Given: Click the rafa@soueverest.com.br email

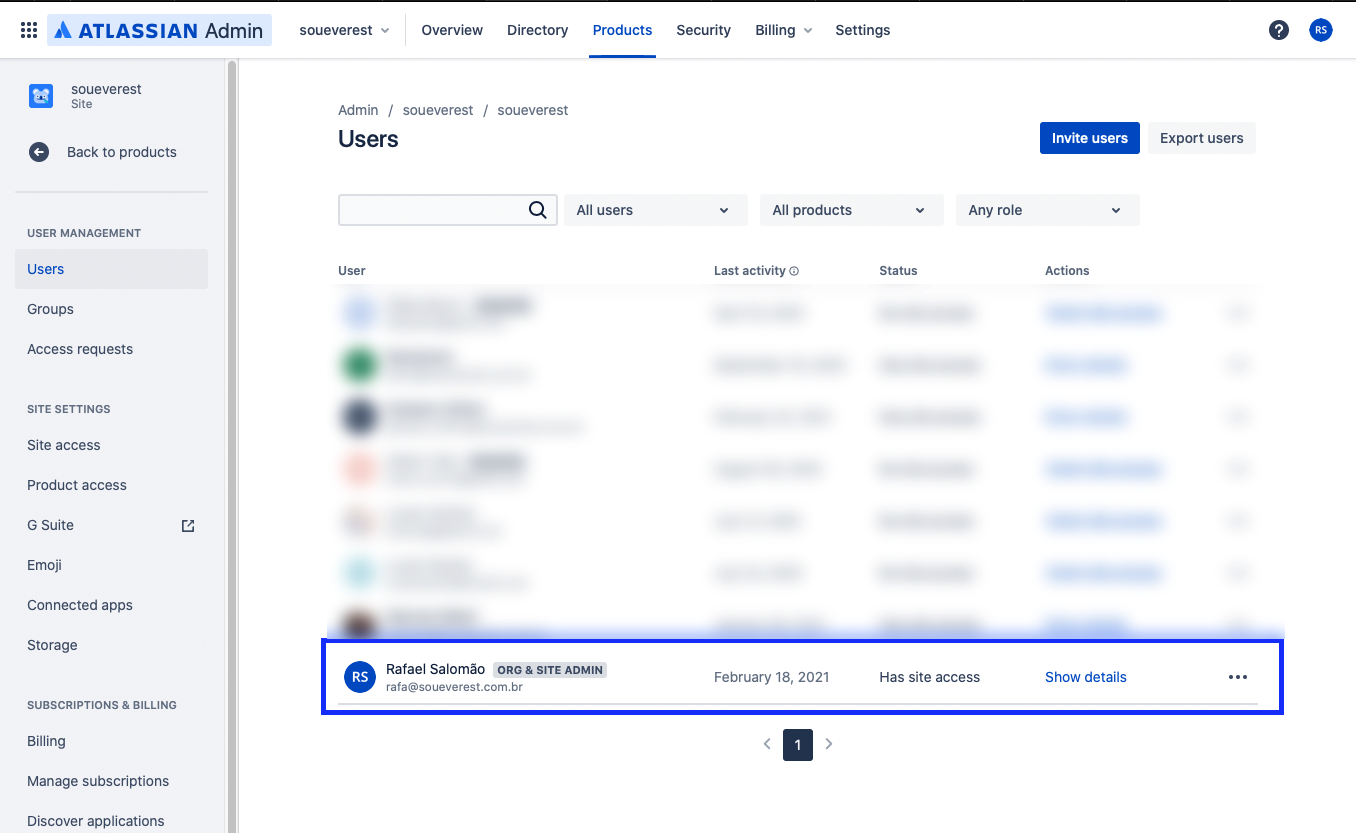Looking at the screenshot, I should coord(454,687).
